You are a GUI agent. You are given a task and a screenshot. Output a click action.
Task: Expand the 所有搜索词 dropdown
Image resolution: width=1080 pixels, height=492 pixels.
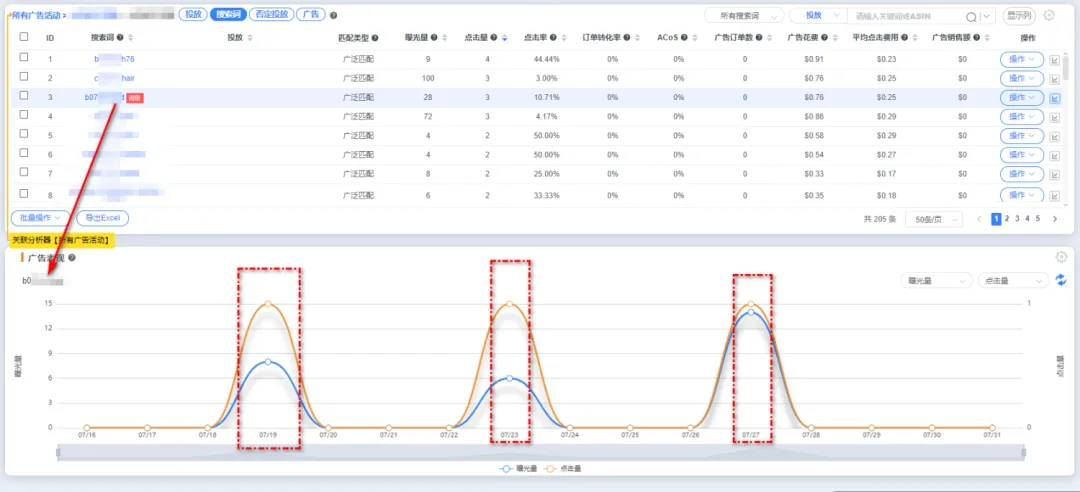point(744,16)
